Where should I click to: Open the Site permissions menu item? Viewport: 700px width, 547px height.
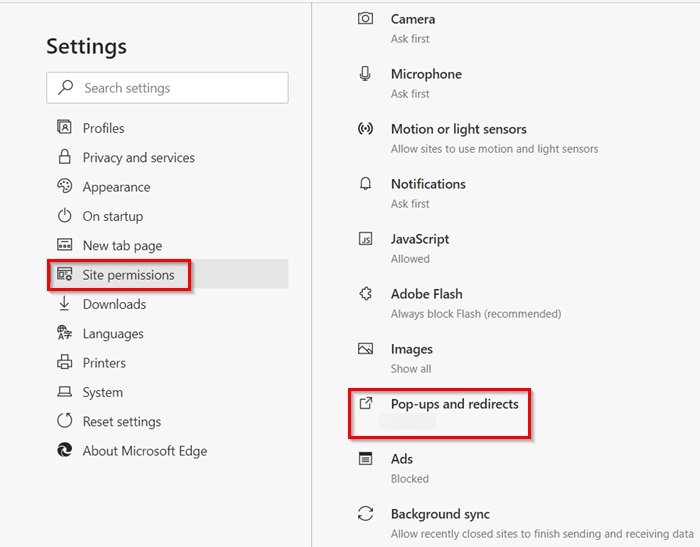128,275
